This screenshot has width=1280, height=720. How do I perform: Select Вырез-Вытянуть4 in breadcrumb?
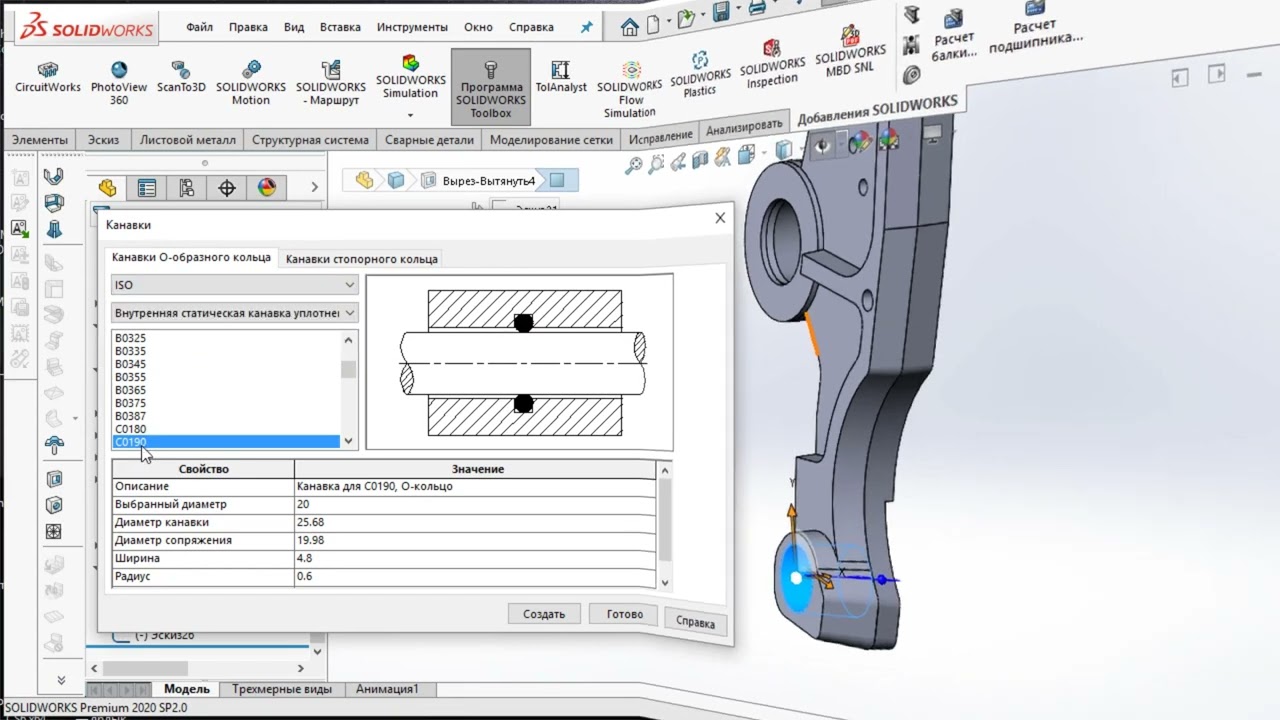491,181
